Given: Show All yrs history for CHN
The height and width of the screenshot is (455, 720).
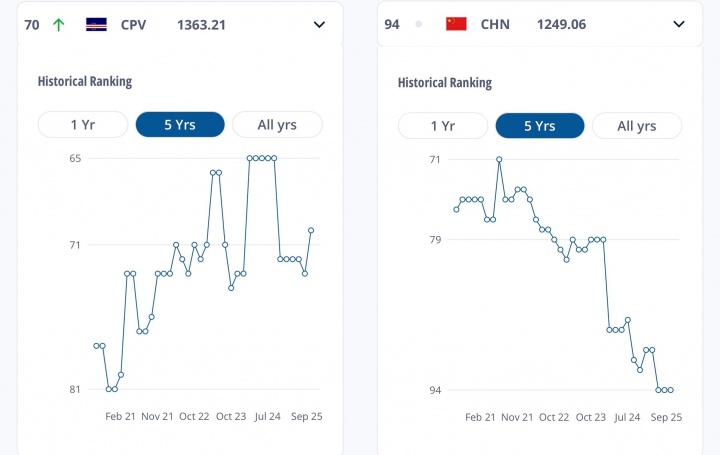Looking at the screenshot, I should click(x=637, y=126).
